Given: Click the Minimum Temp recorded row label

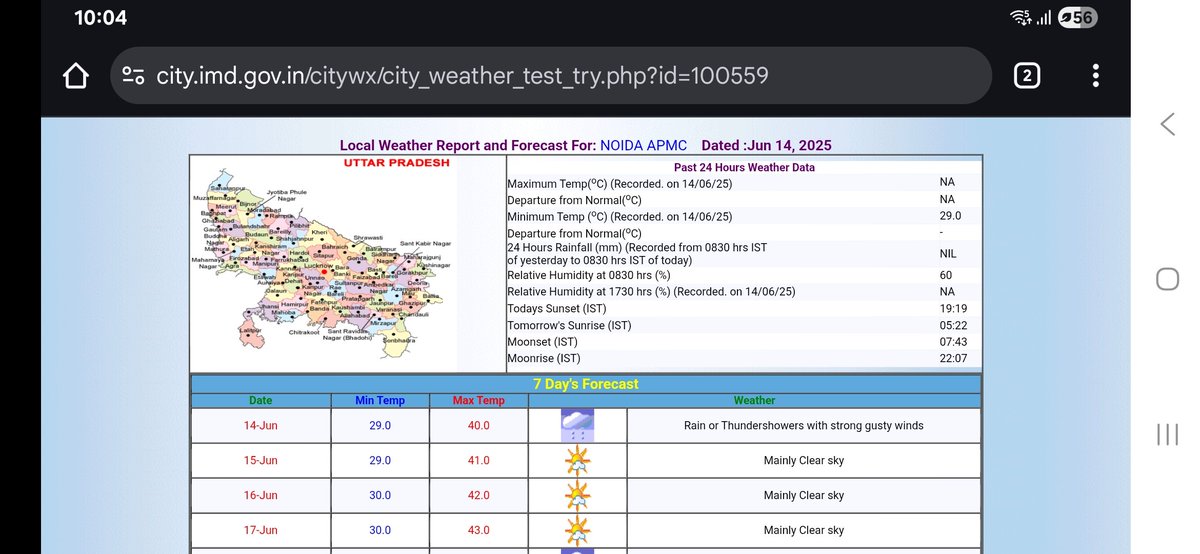Looking at the screenshot, I should (619, 216).
